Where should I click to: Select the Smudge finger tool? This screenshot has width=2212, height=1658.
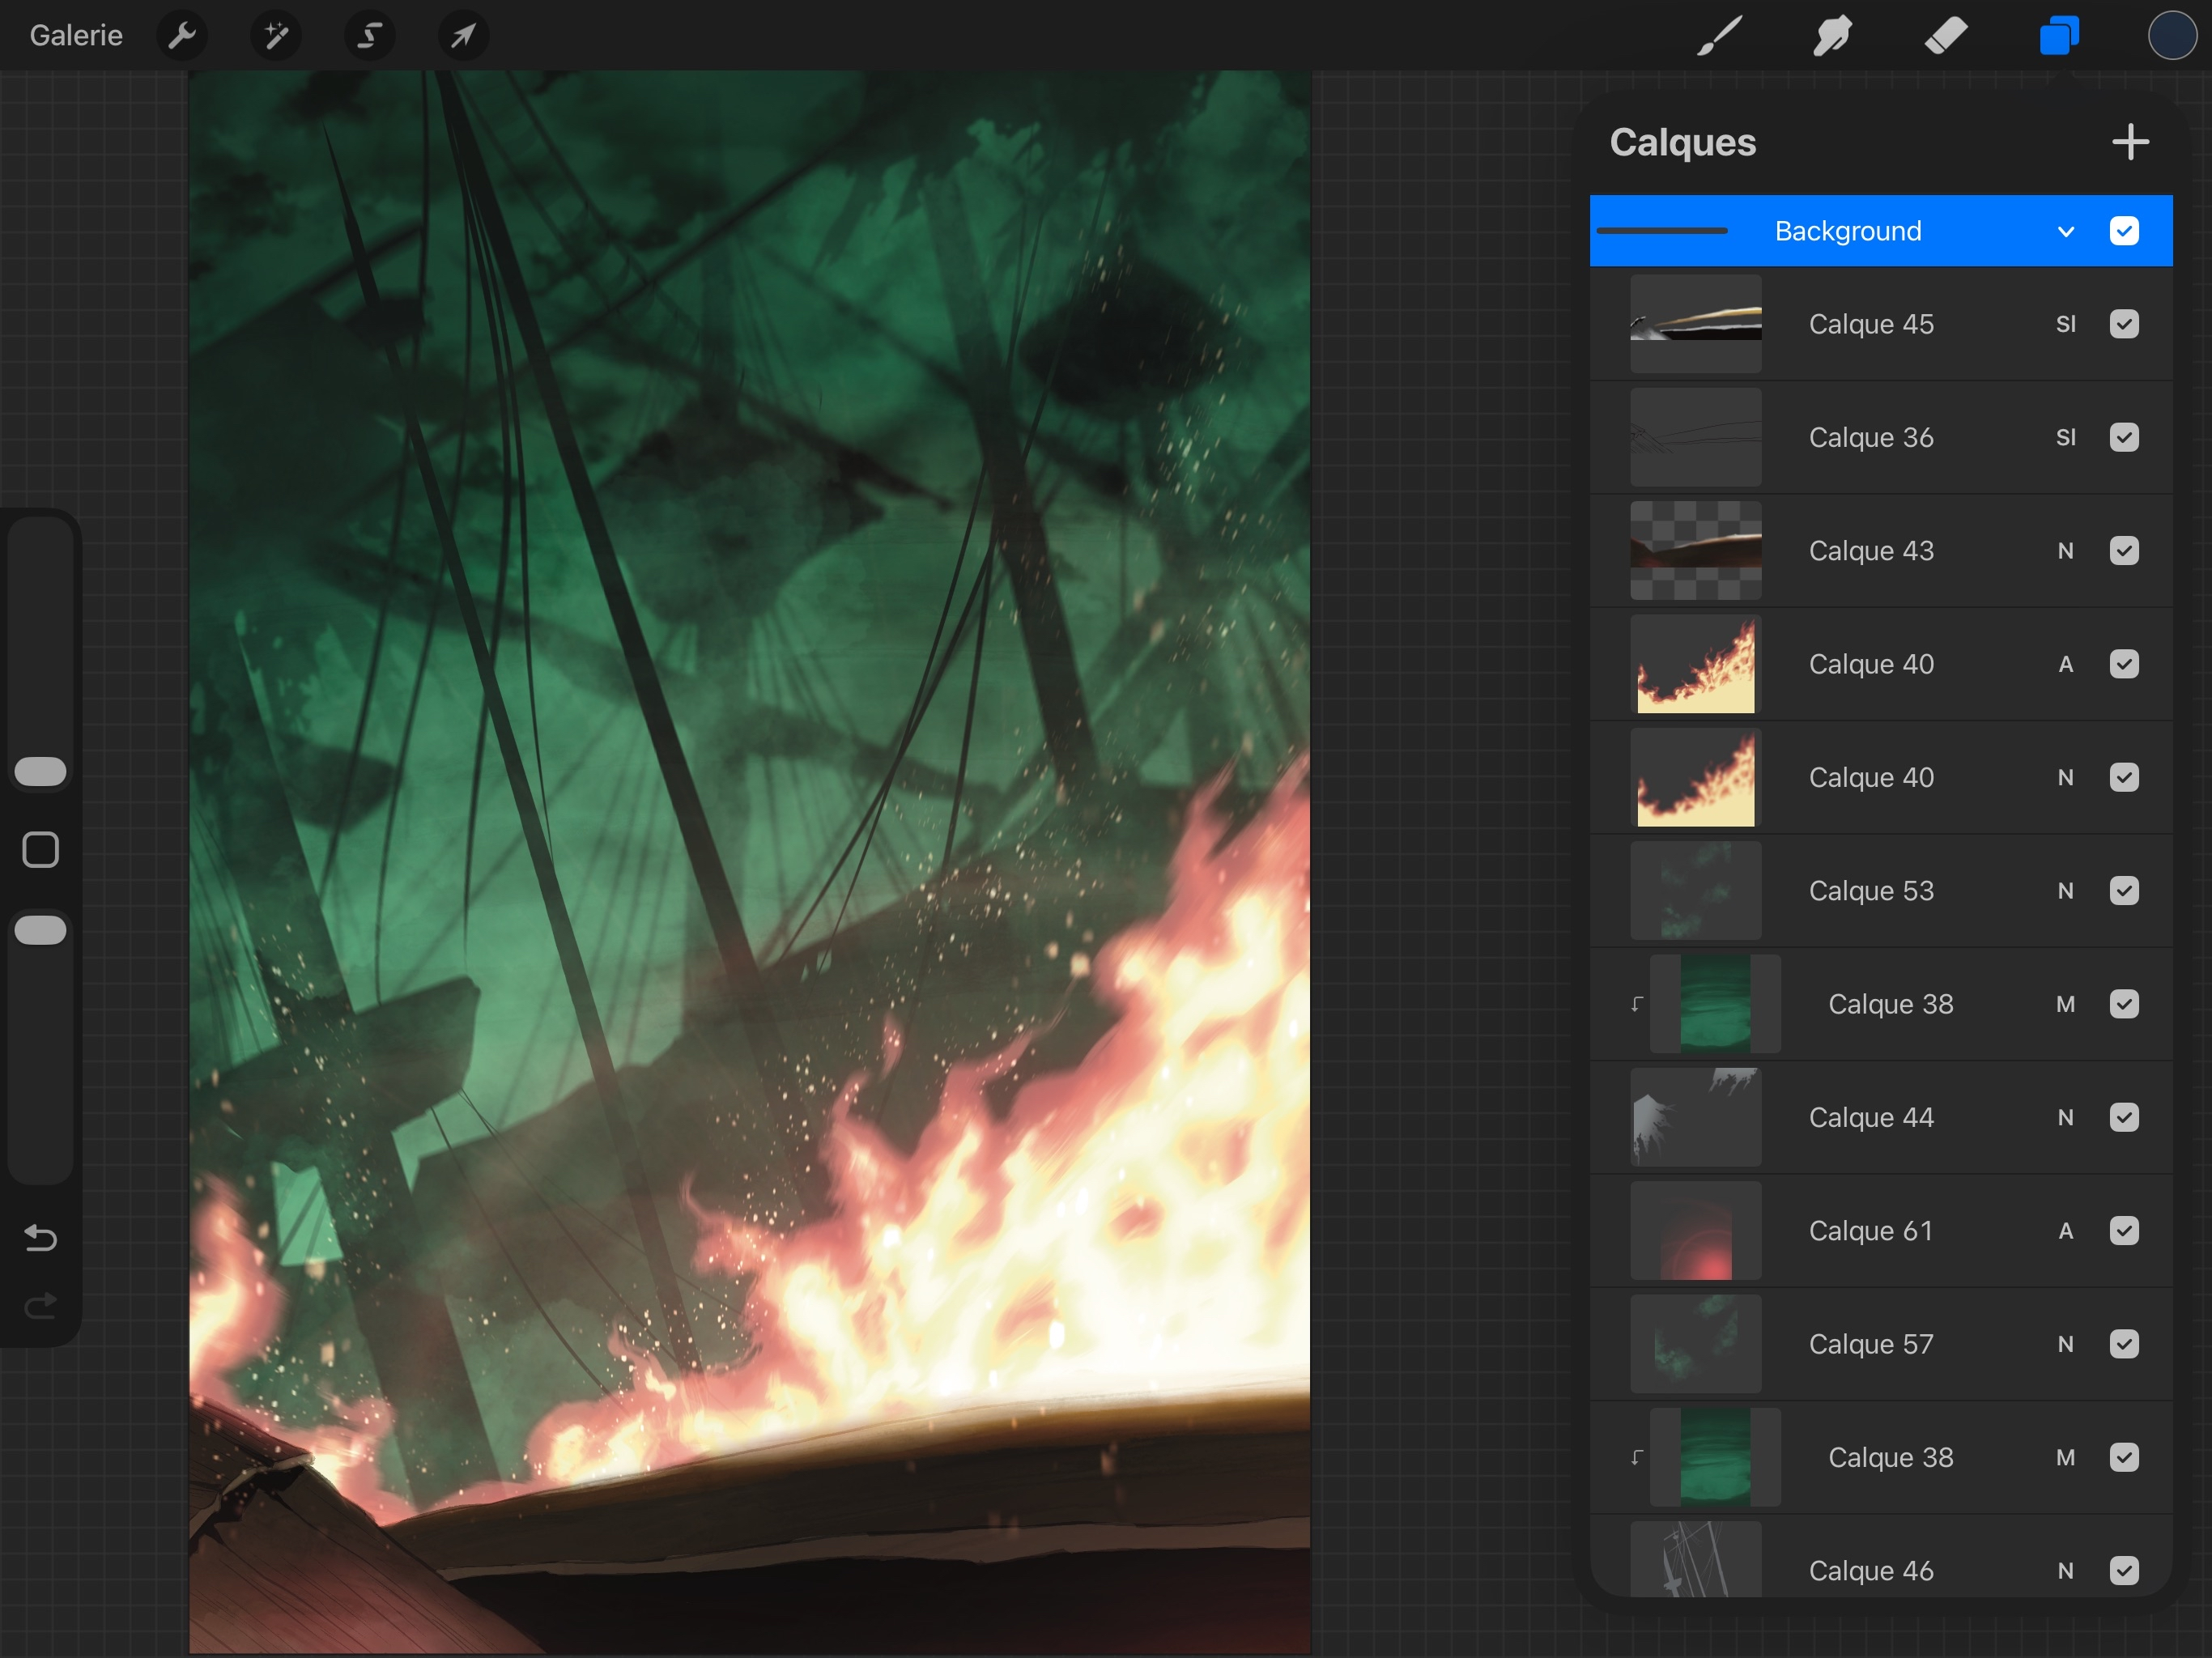tap(1832, 36)
